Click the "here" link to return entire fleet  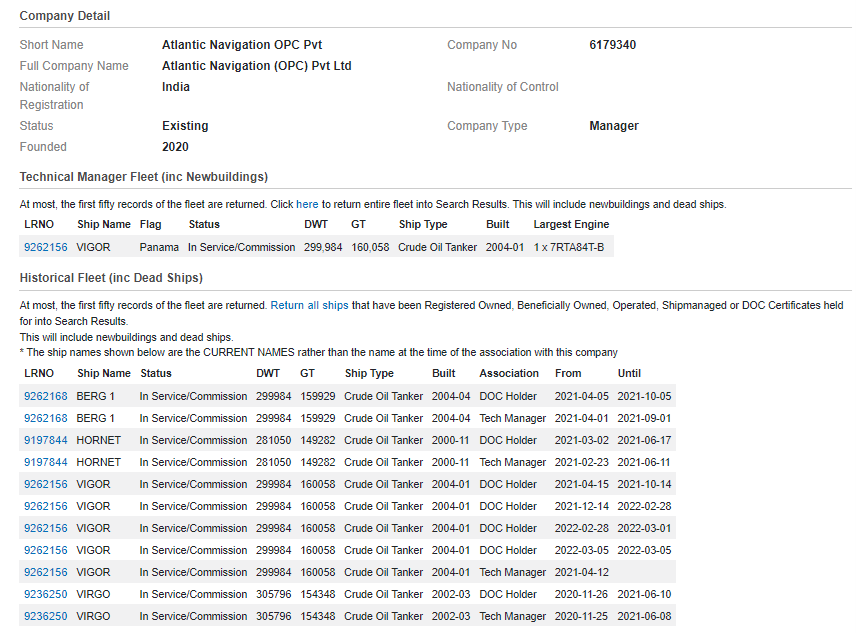(307, 204)
